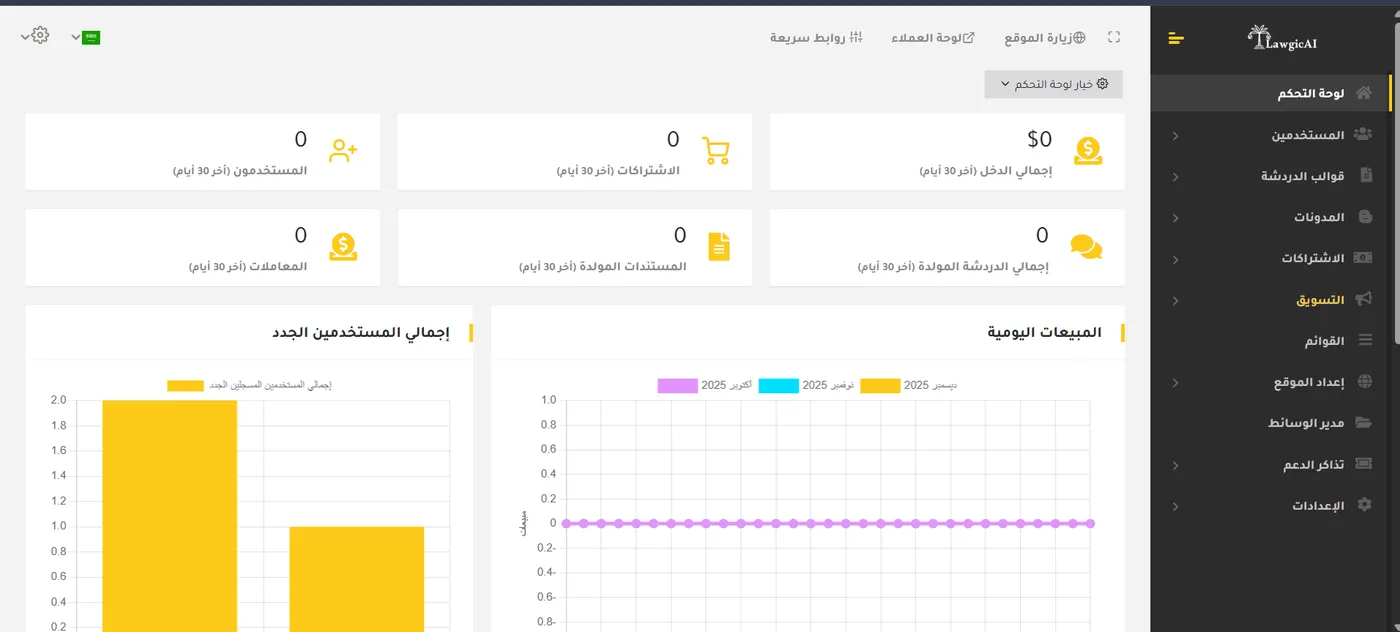
Task: Click the add-user icon on المستخدمون card
Action: point(343,151)
